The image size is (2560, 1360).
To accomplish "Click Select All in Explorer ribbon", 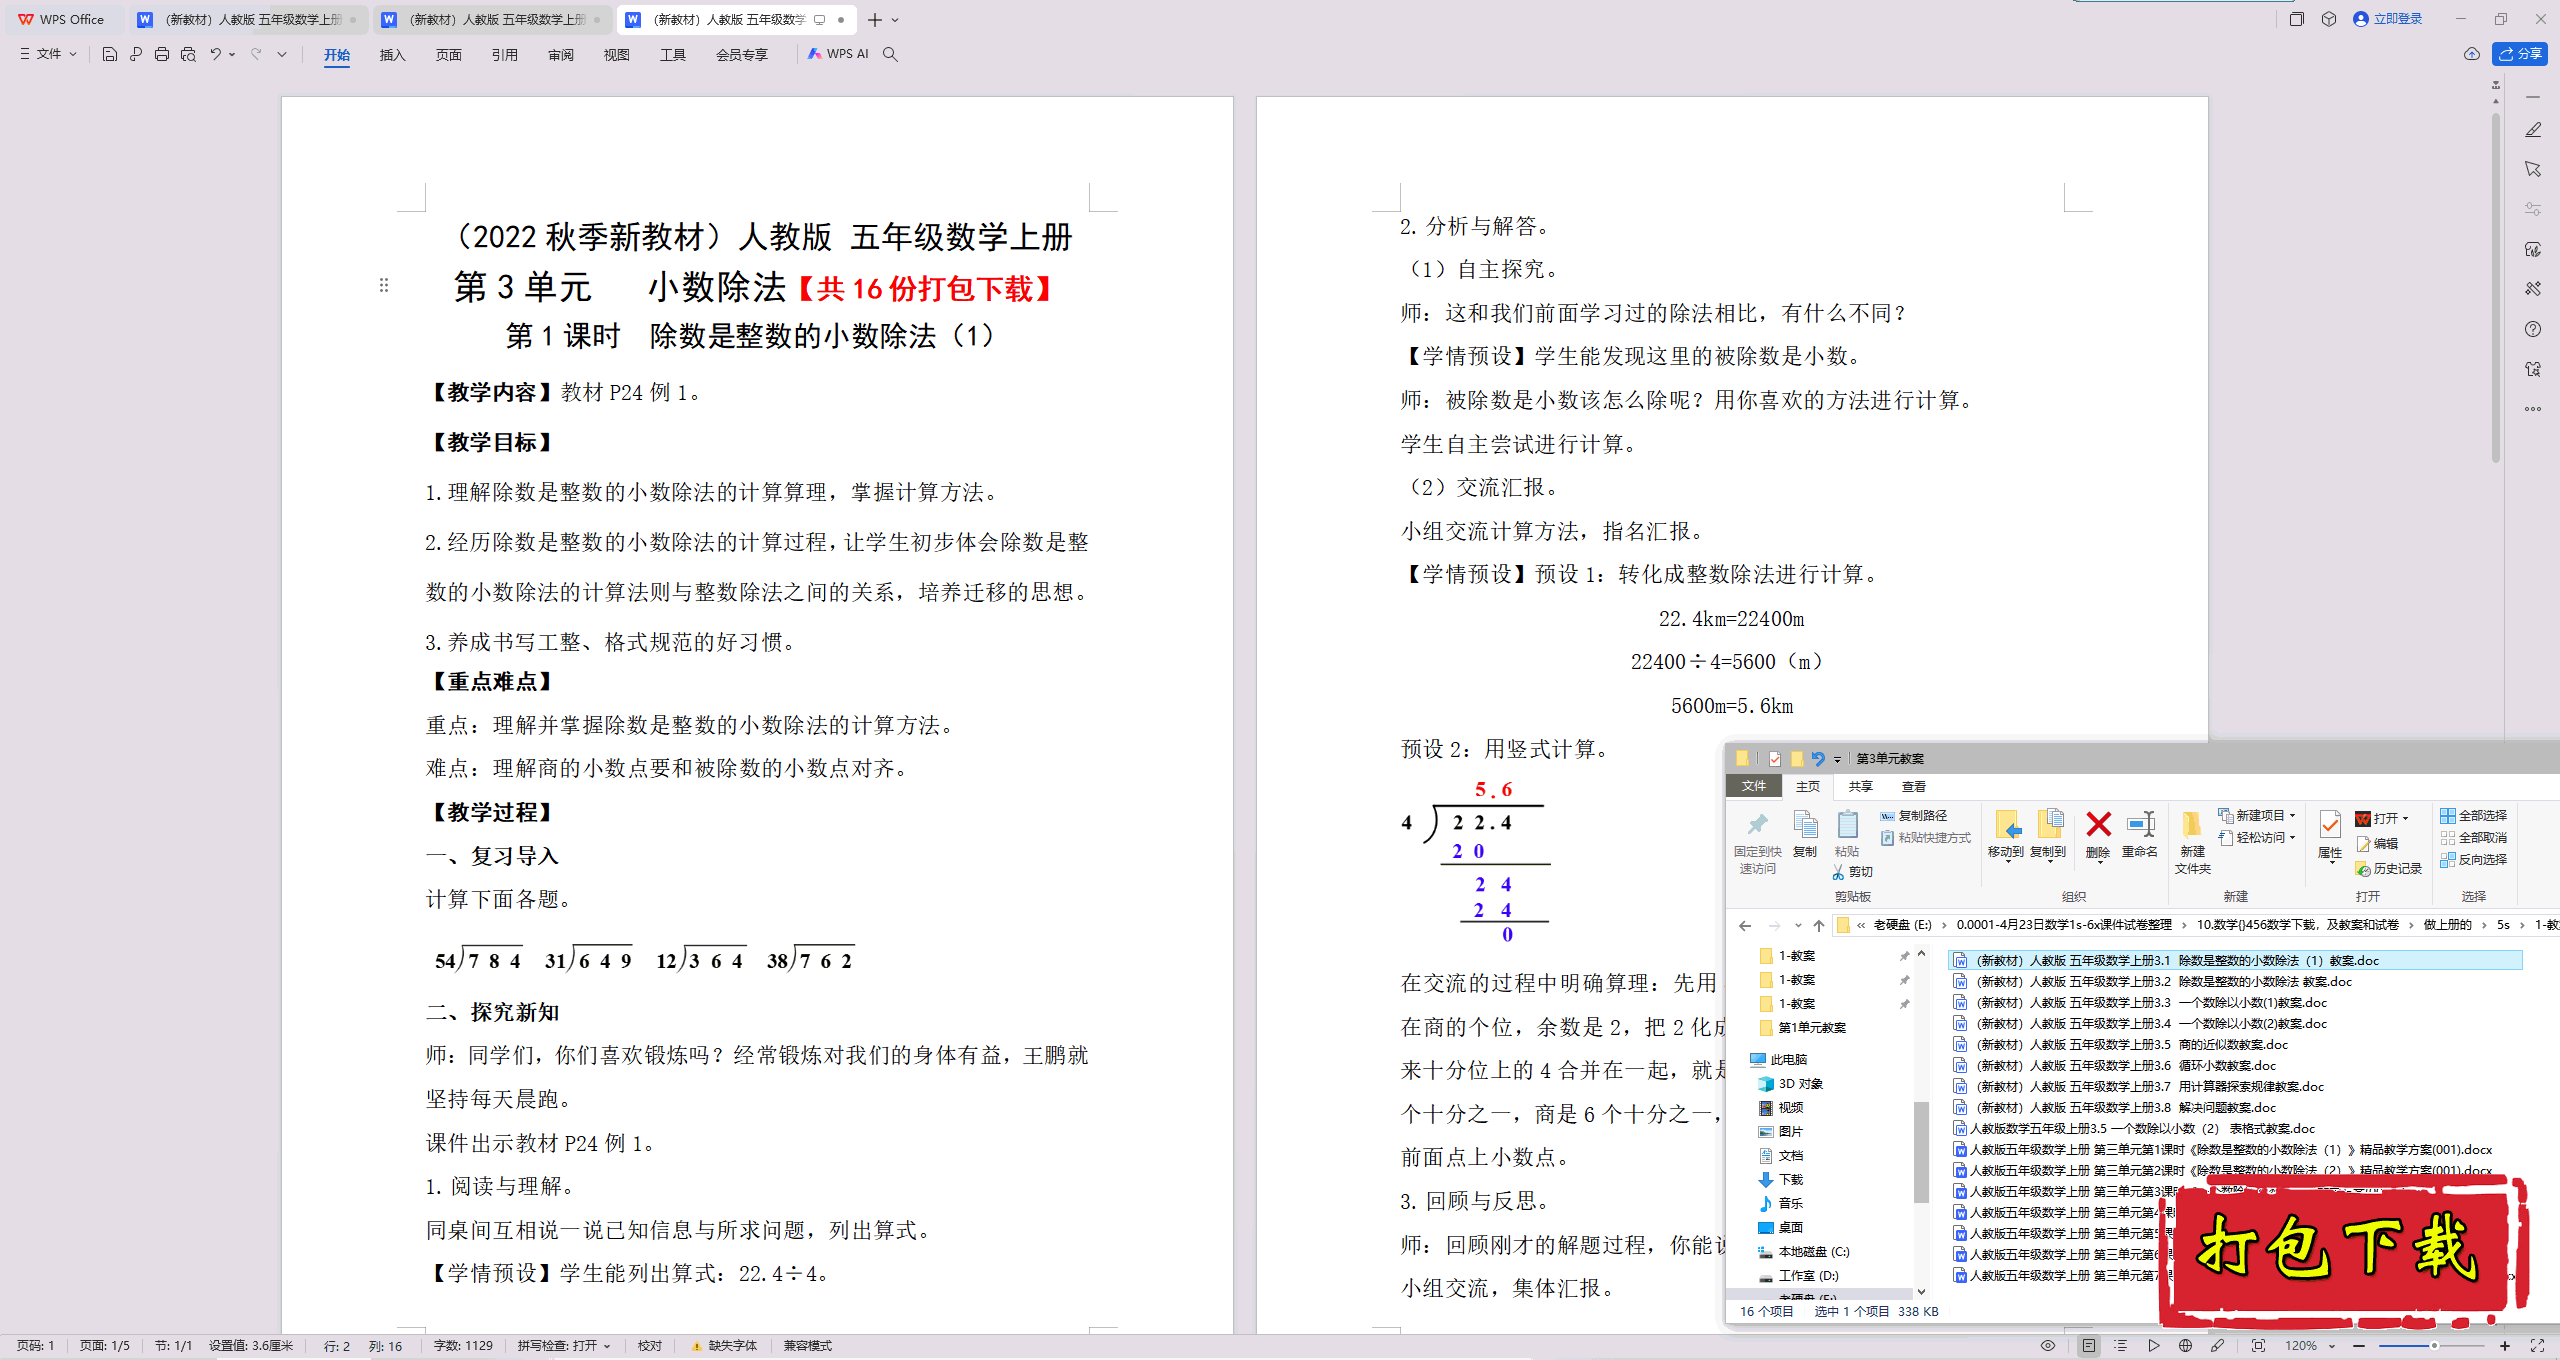I will [x=2474, y=816].
